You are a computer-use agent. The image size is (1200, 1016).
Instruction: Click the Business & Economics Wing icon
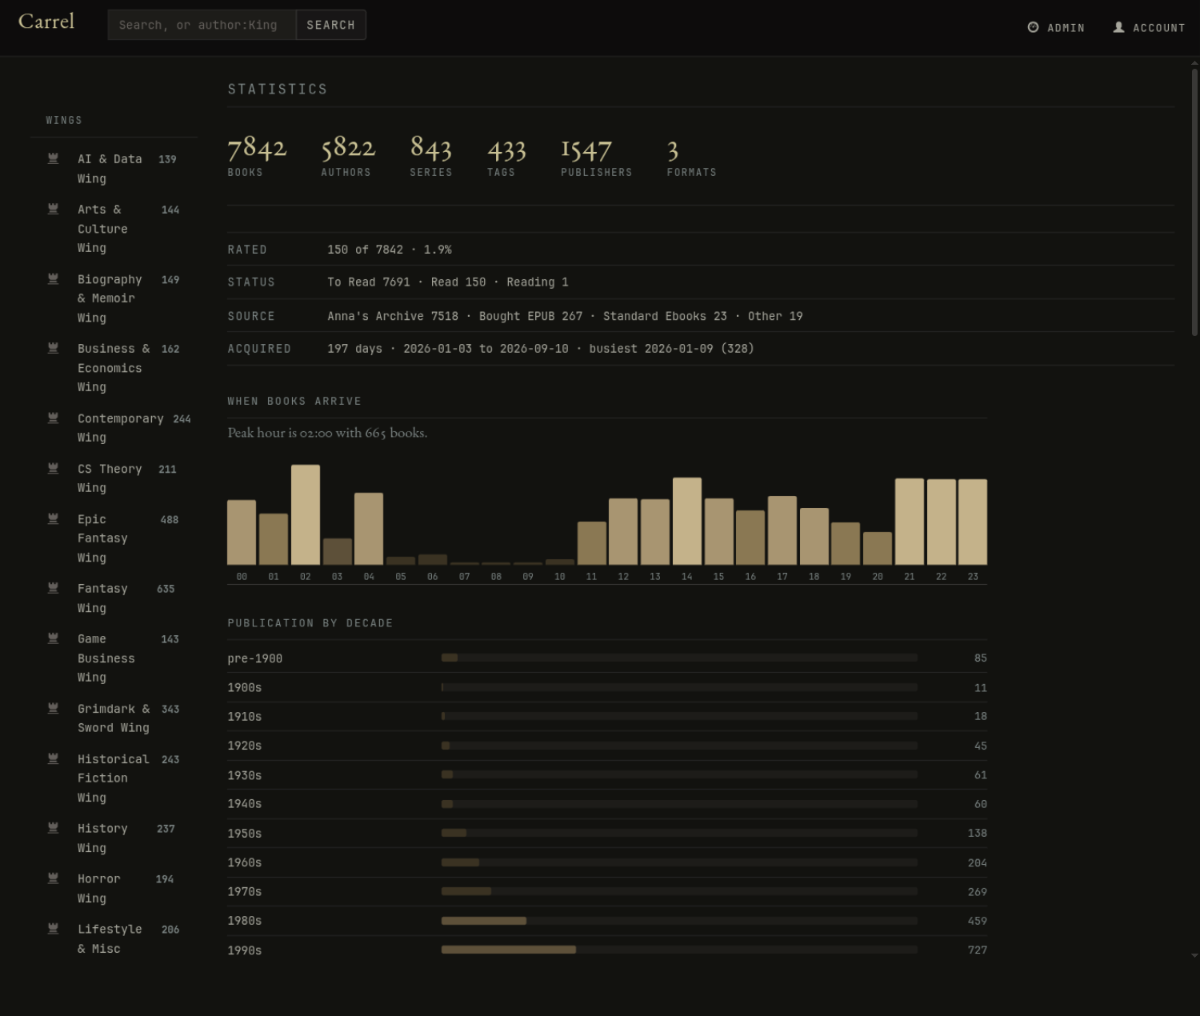click(53, 348)
